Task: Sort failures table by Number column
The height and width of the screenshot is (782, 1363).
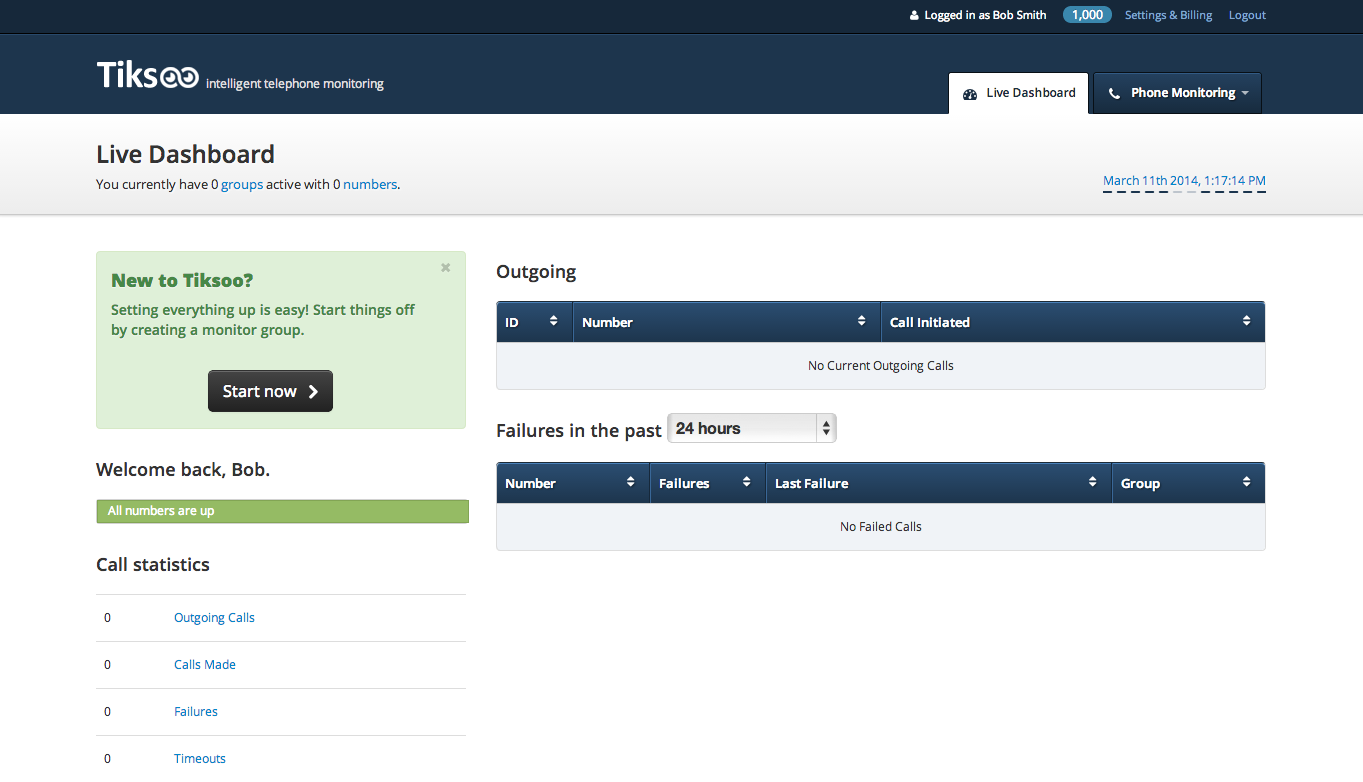Action: point(572,483)
